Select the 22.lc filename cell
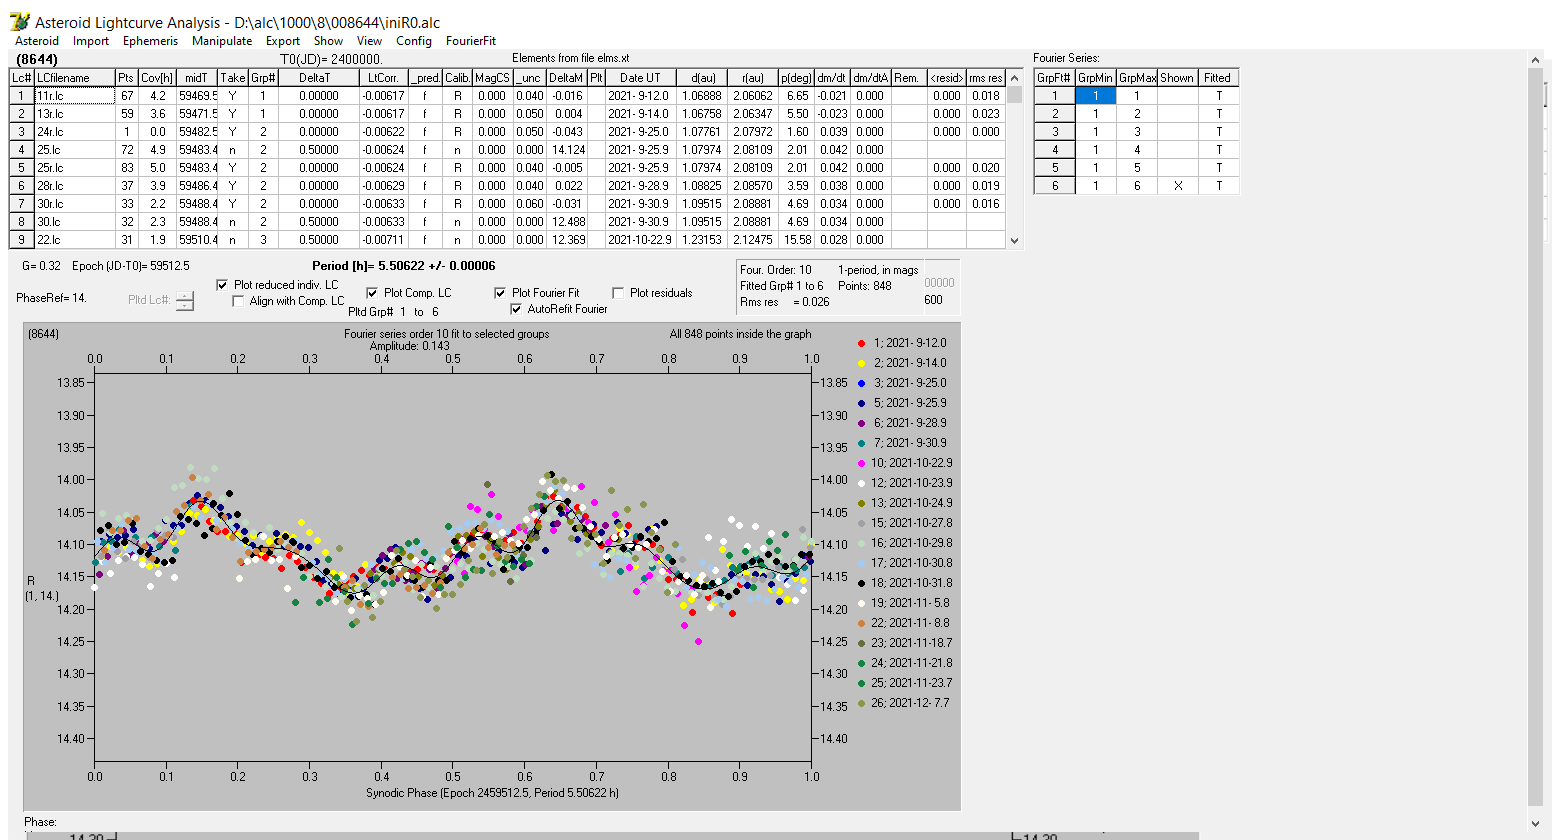 74,240
